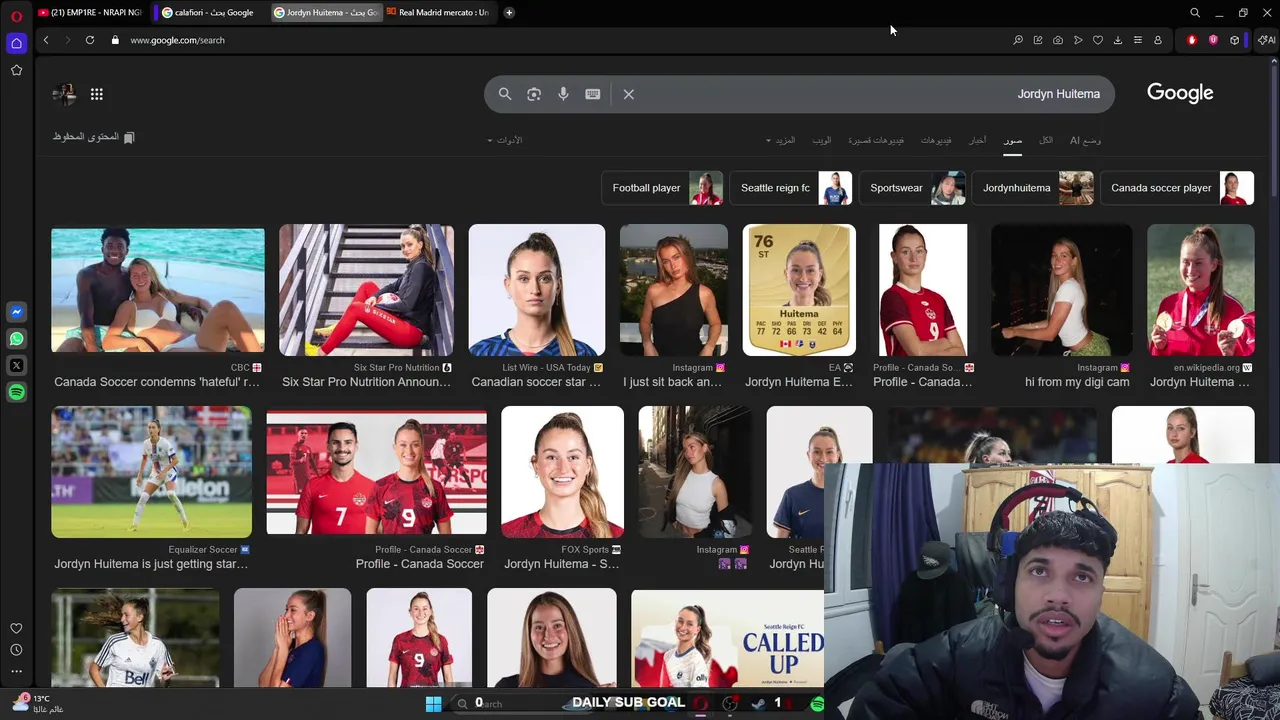Screen dimensions: 1280x720
Task: Click the site security padlock icon
Action: [x=115, y=40]
